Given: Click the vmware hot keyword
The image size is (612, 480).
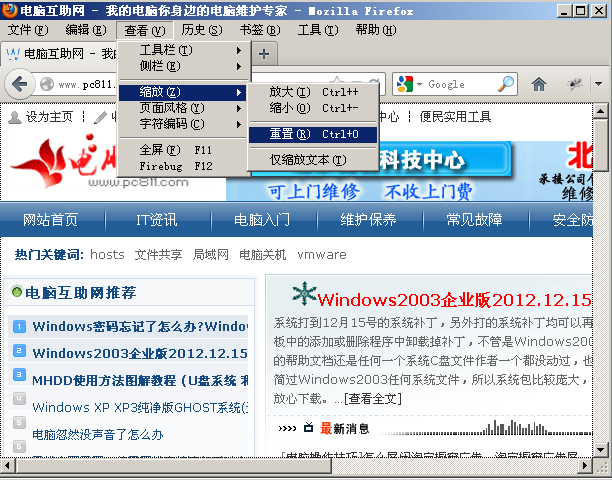Looking at the screenshot, I should coord(322,255).
